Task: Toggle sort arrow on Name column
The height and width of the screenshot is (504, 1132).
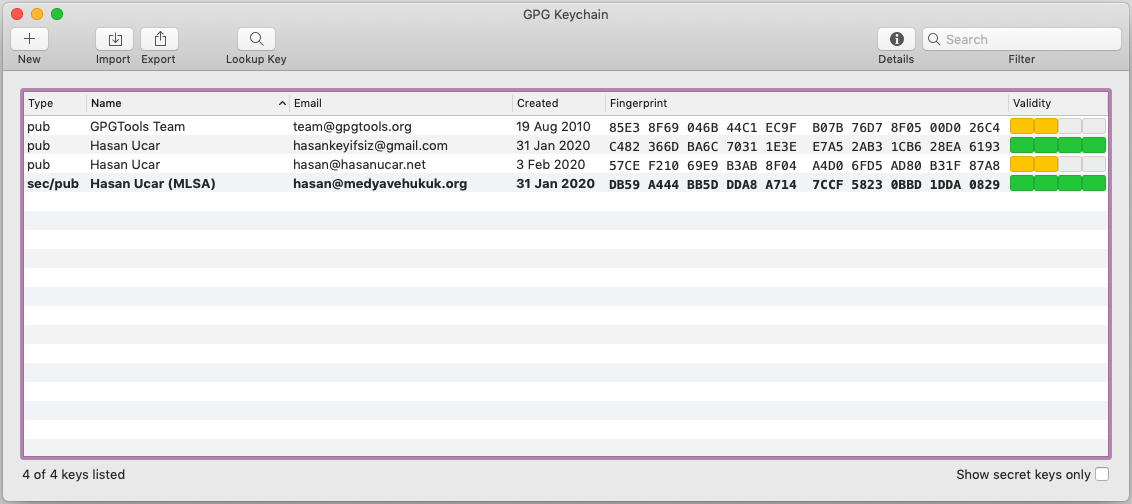Action: (281, 103)
